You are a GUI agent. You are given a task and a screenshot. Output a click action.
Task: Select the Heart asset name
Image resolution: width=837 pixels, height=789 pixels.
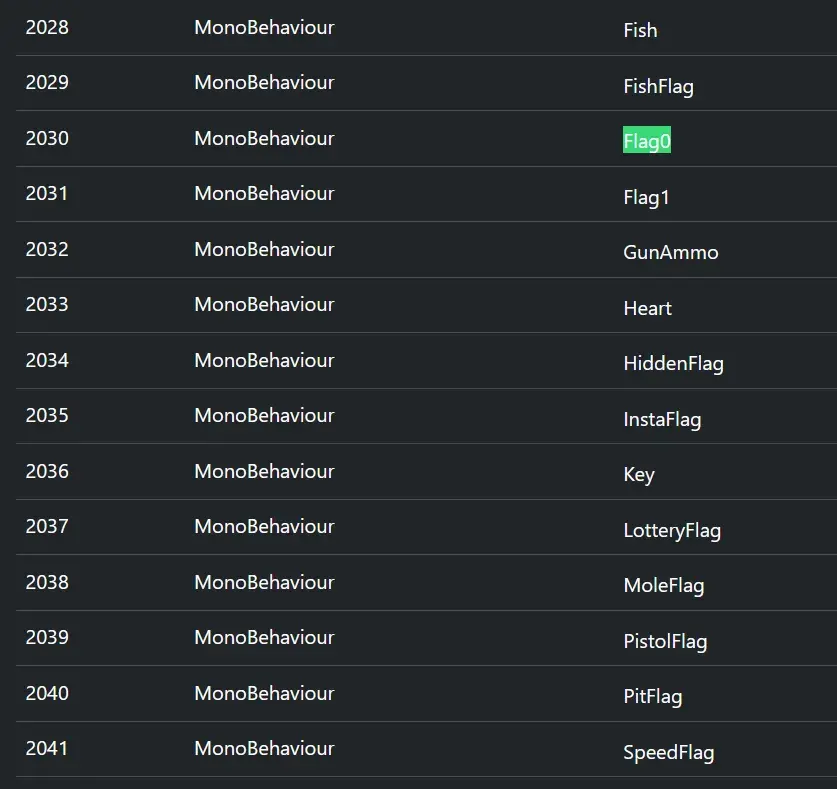pyautogui.click(x=647, y=308)
